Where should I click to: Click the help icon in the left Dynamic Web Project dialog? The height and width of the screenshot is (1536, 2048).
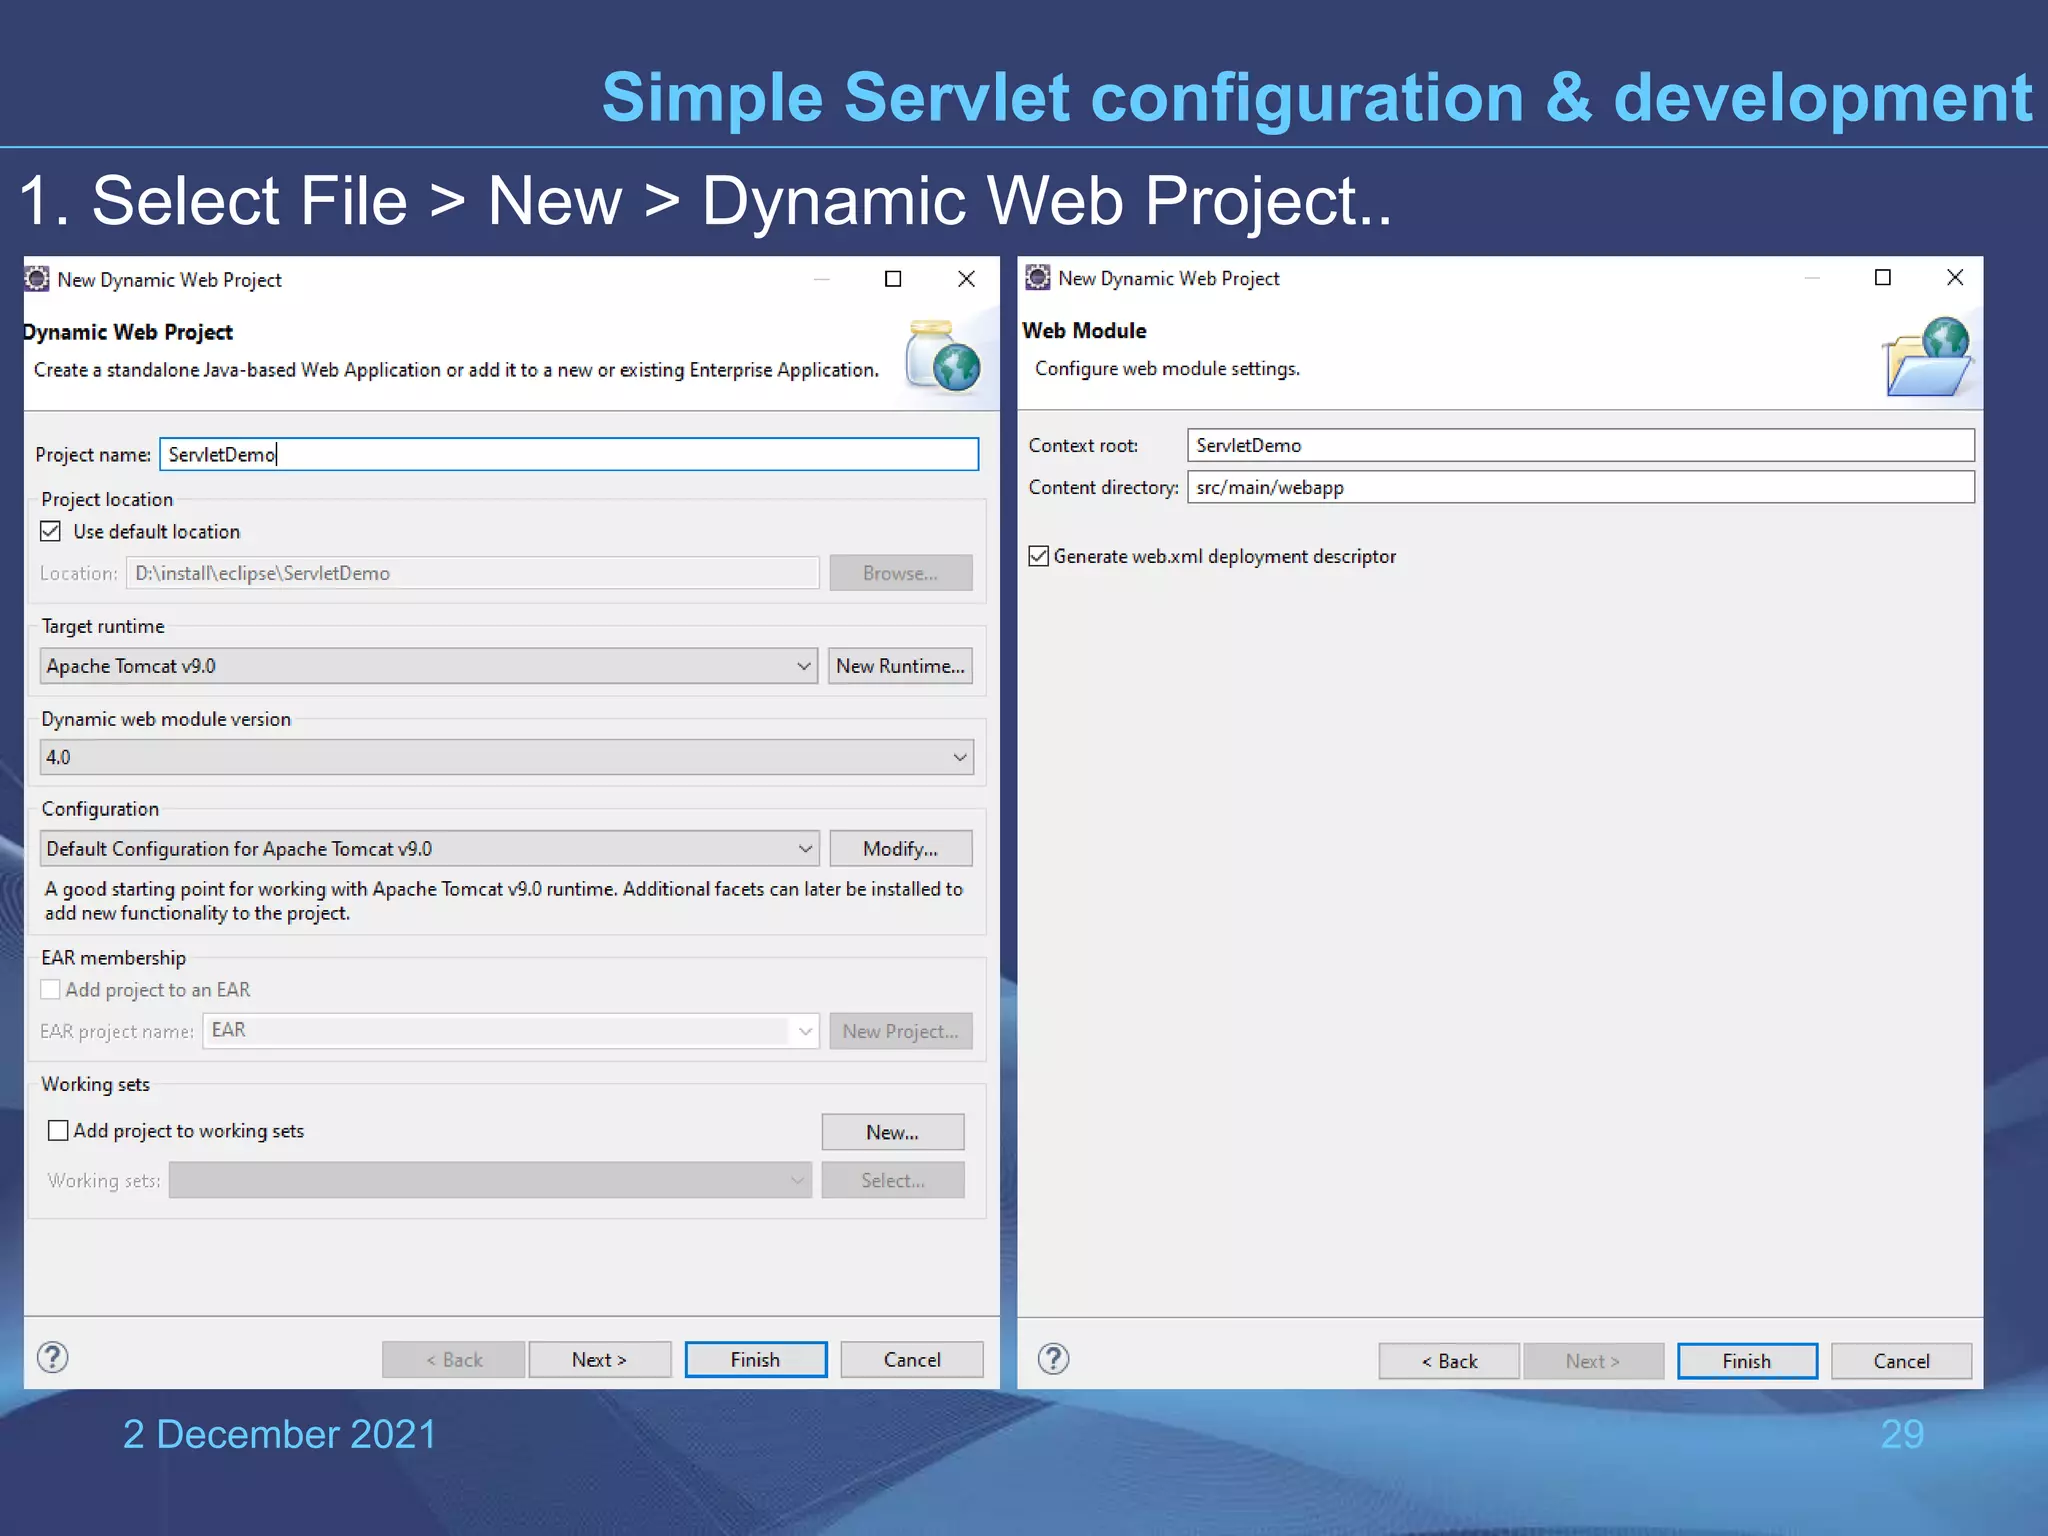coord(53,1357)
